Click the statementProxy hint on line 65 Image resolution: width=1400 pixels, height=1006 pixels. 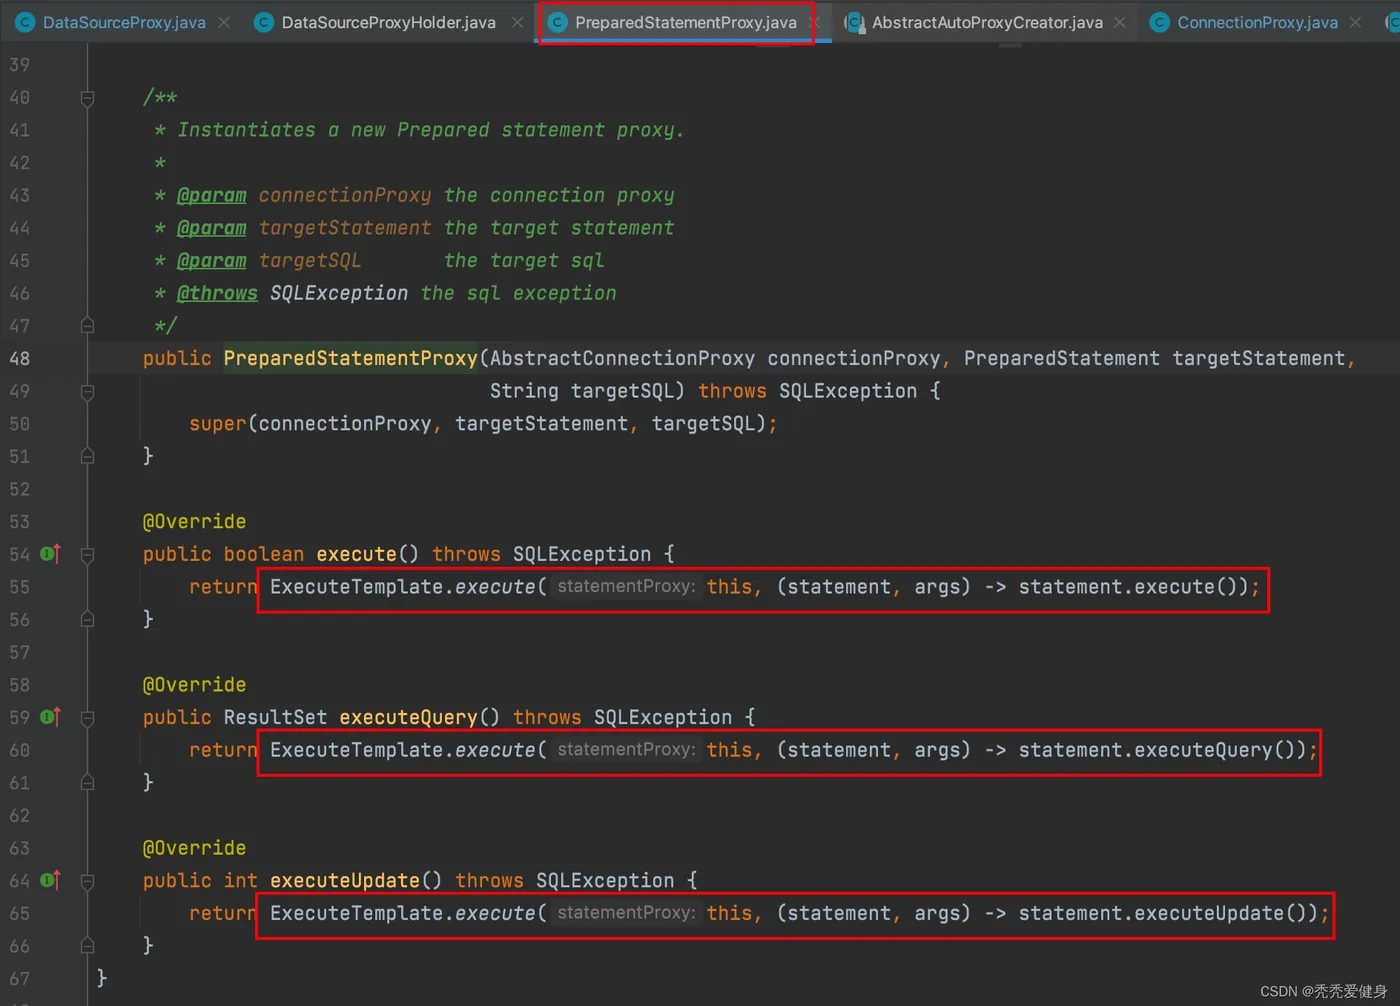(625, 913)
